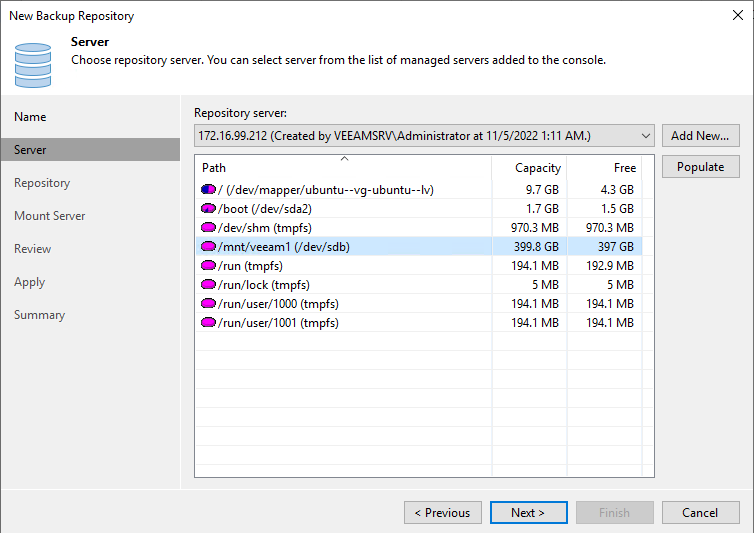The height and width of the screenshot is (533, 754).
Task: Click the /run/user/1000 disk icon
Action: coord(209,304)
